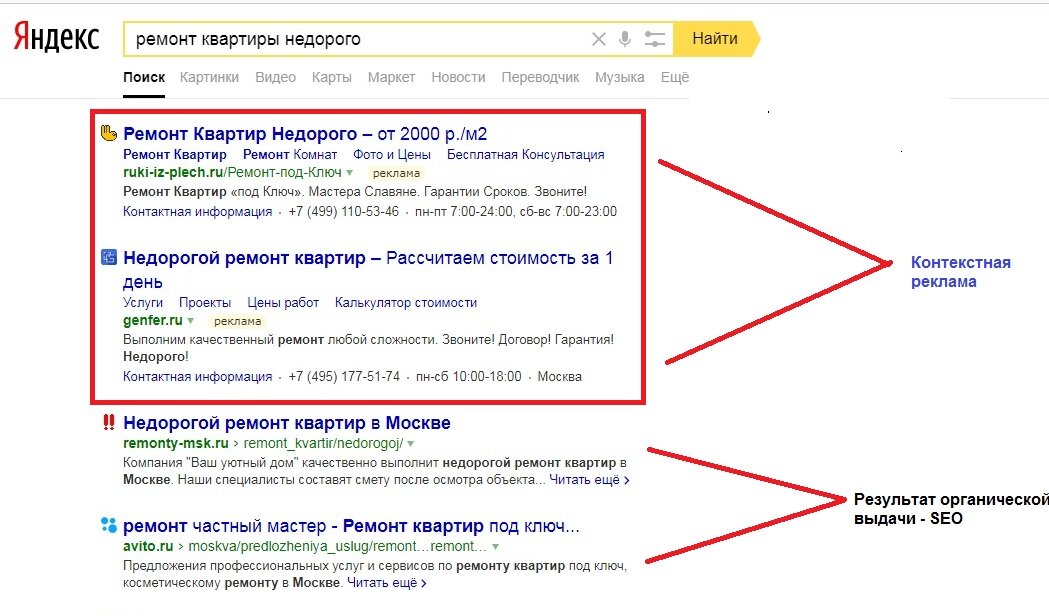Start voice search with the microphone icon
Viewport: 1049px width, 616px height.
(625, 39)
